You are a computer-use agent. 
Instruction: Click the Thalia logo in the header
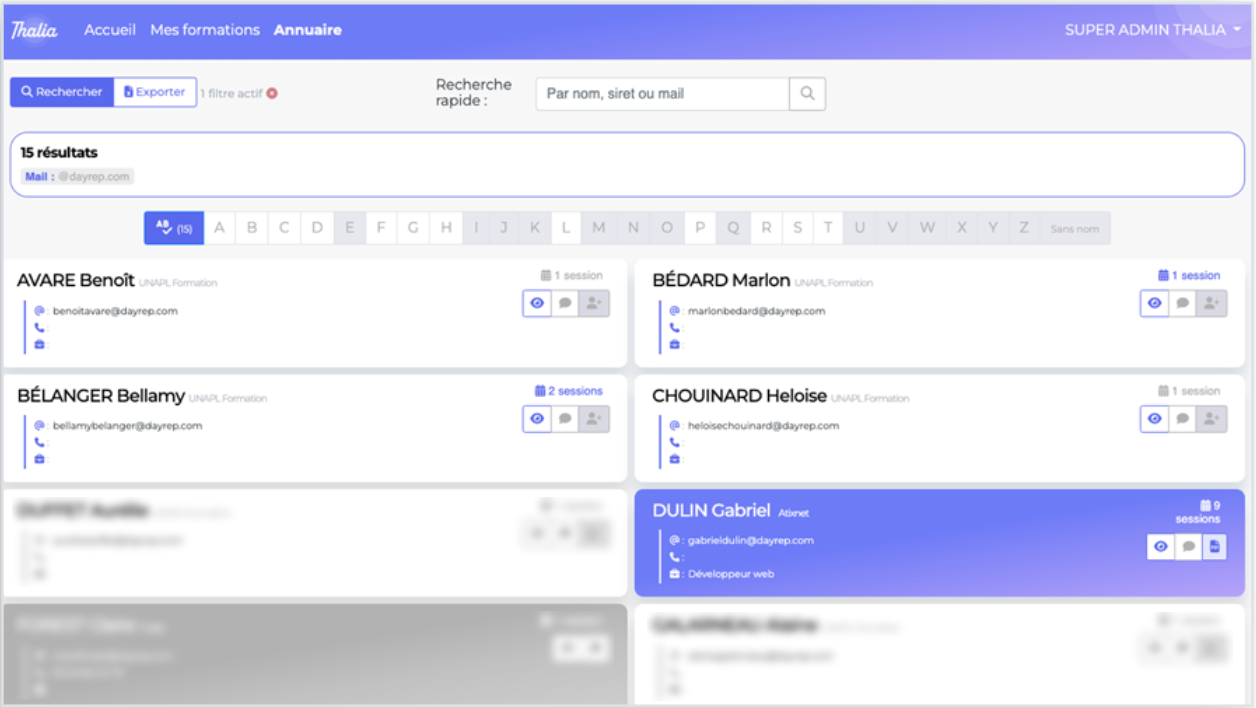point(34,29)
